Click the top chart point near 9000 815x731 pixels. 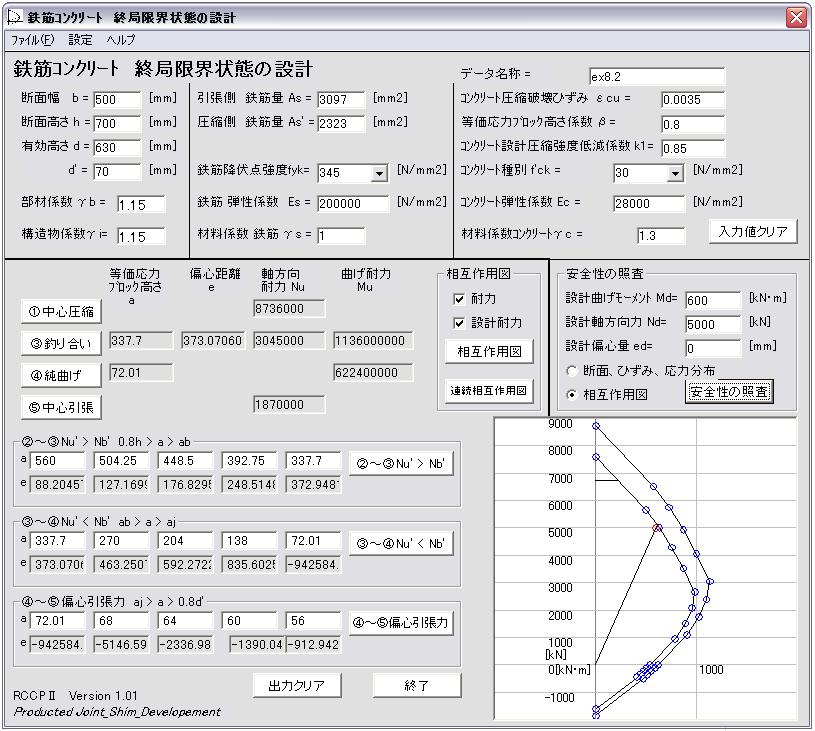coord(596,426)
